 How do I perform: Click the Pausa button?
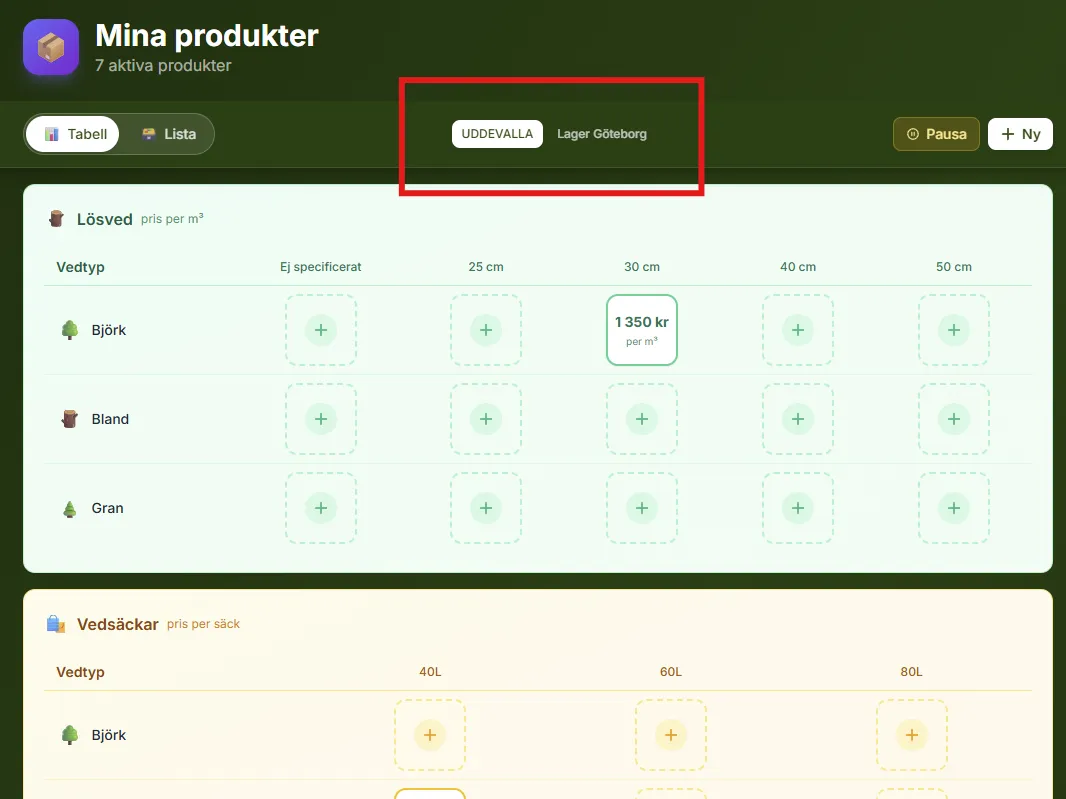(x=936, y=134)
